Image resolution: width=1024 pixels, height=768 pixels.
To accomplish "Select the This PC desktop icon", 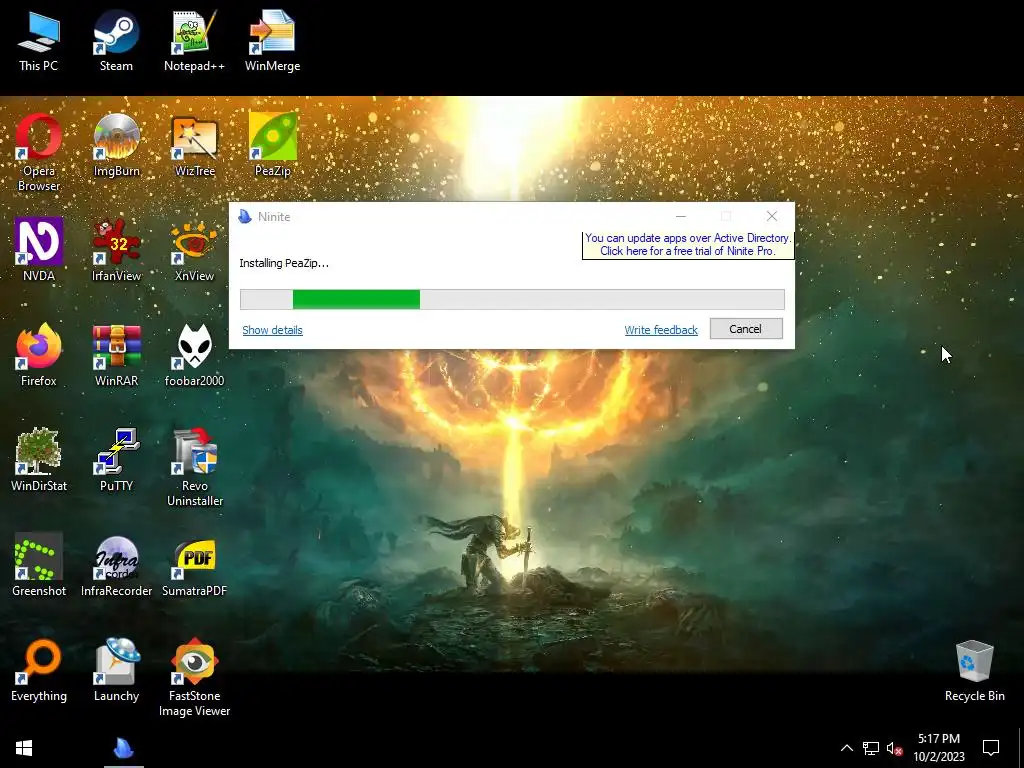I will tap(39, 39).
